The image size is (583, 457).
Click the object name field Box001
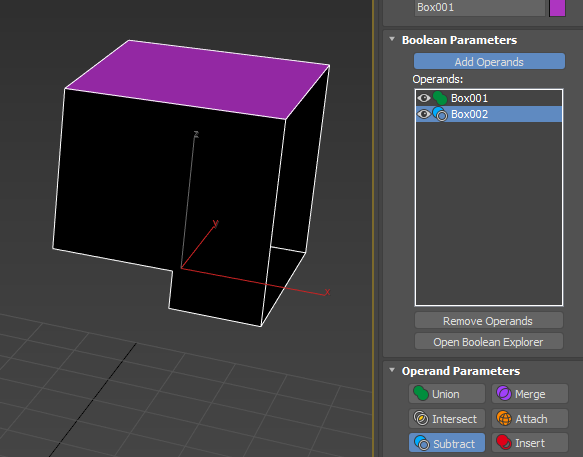[x=480, y=7]
